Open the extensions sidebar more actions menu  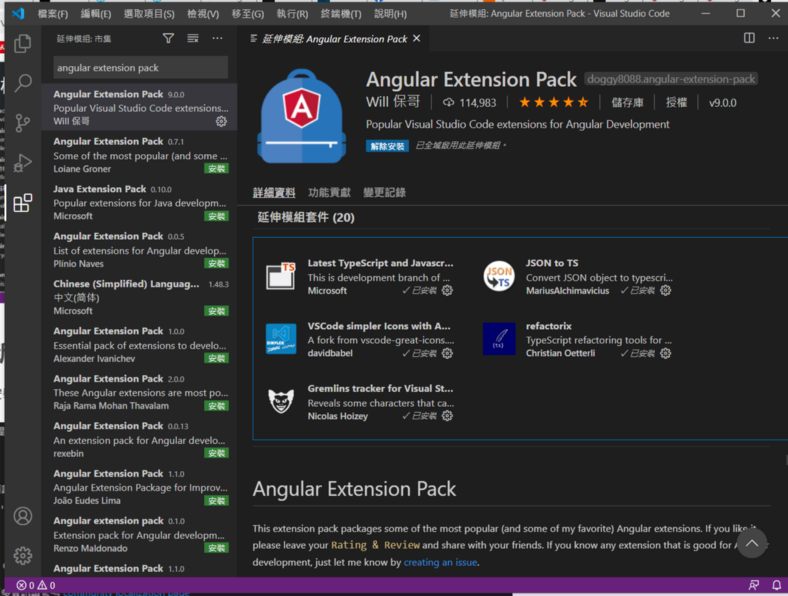pos(217,38)
